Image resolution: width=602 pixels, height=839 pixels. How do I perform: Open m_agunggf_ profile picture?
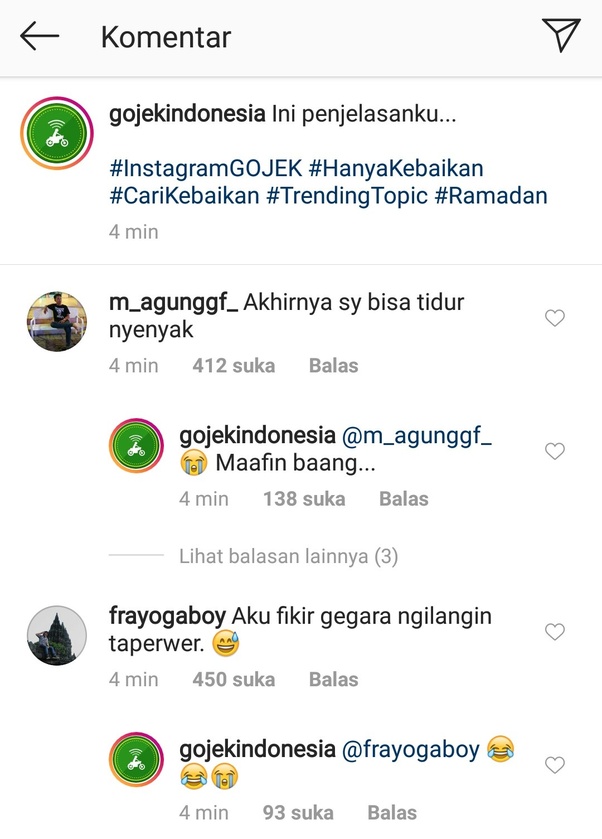tap(57, 322)
